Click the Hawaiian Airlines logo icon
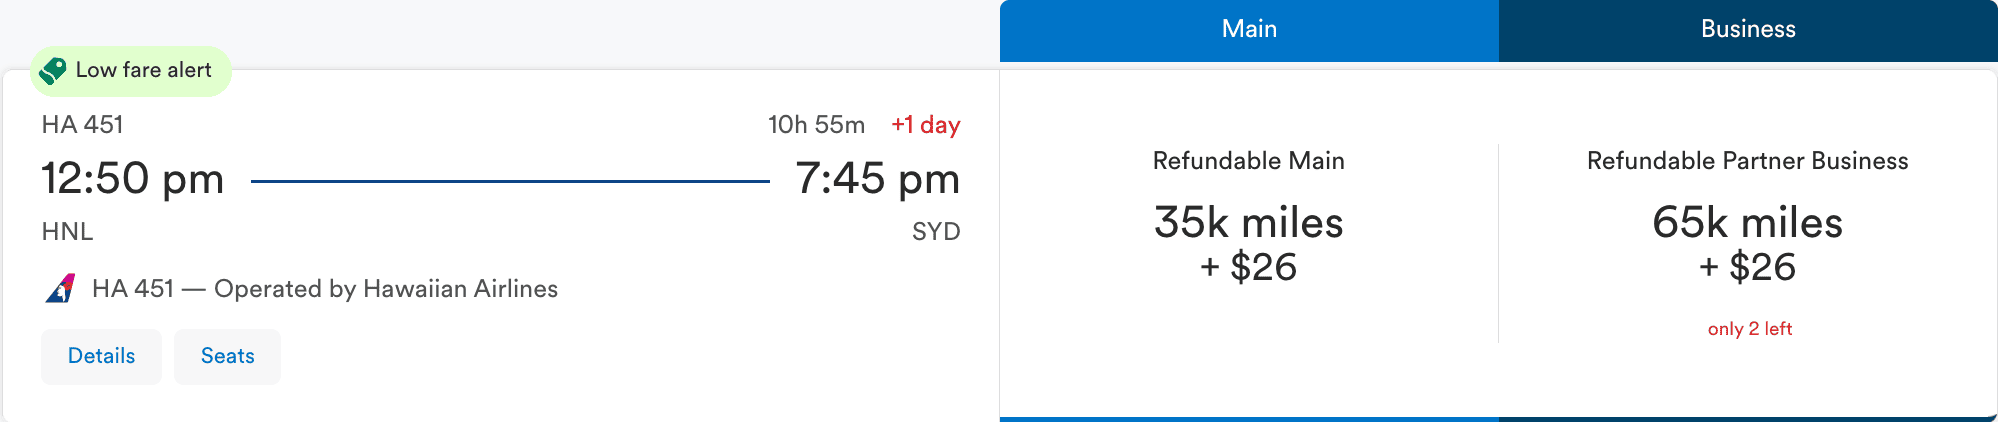This screenshot has width=1998, height=422. click(61, 289)
